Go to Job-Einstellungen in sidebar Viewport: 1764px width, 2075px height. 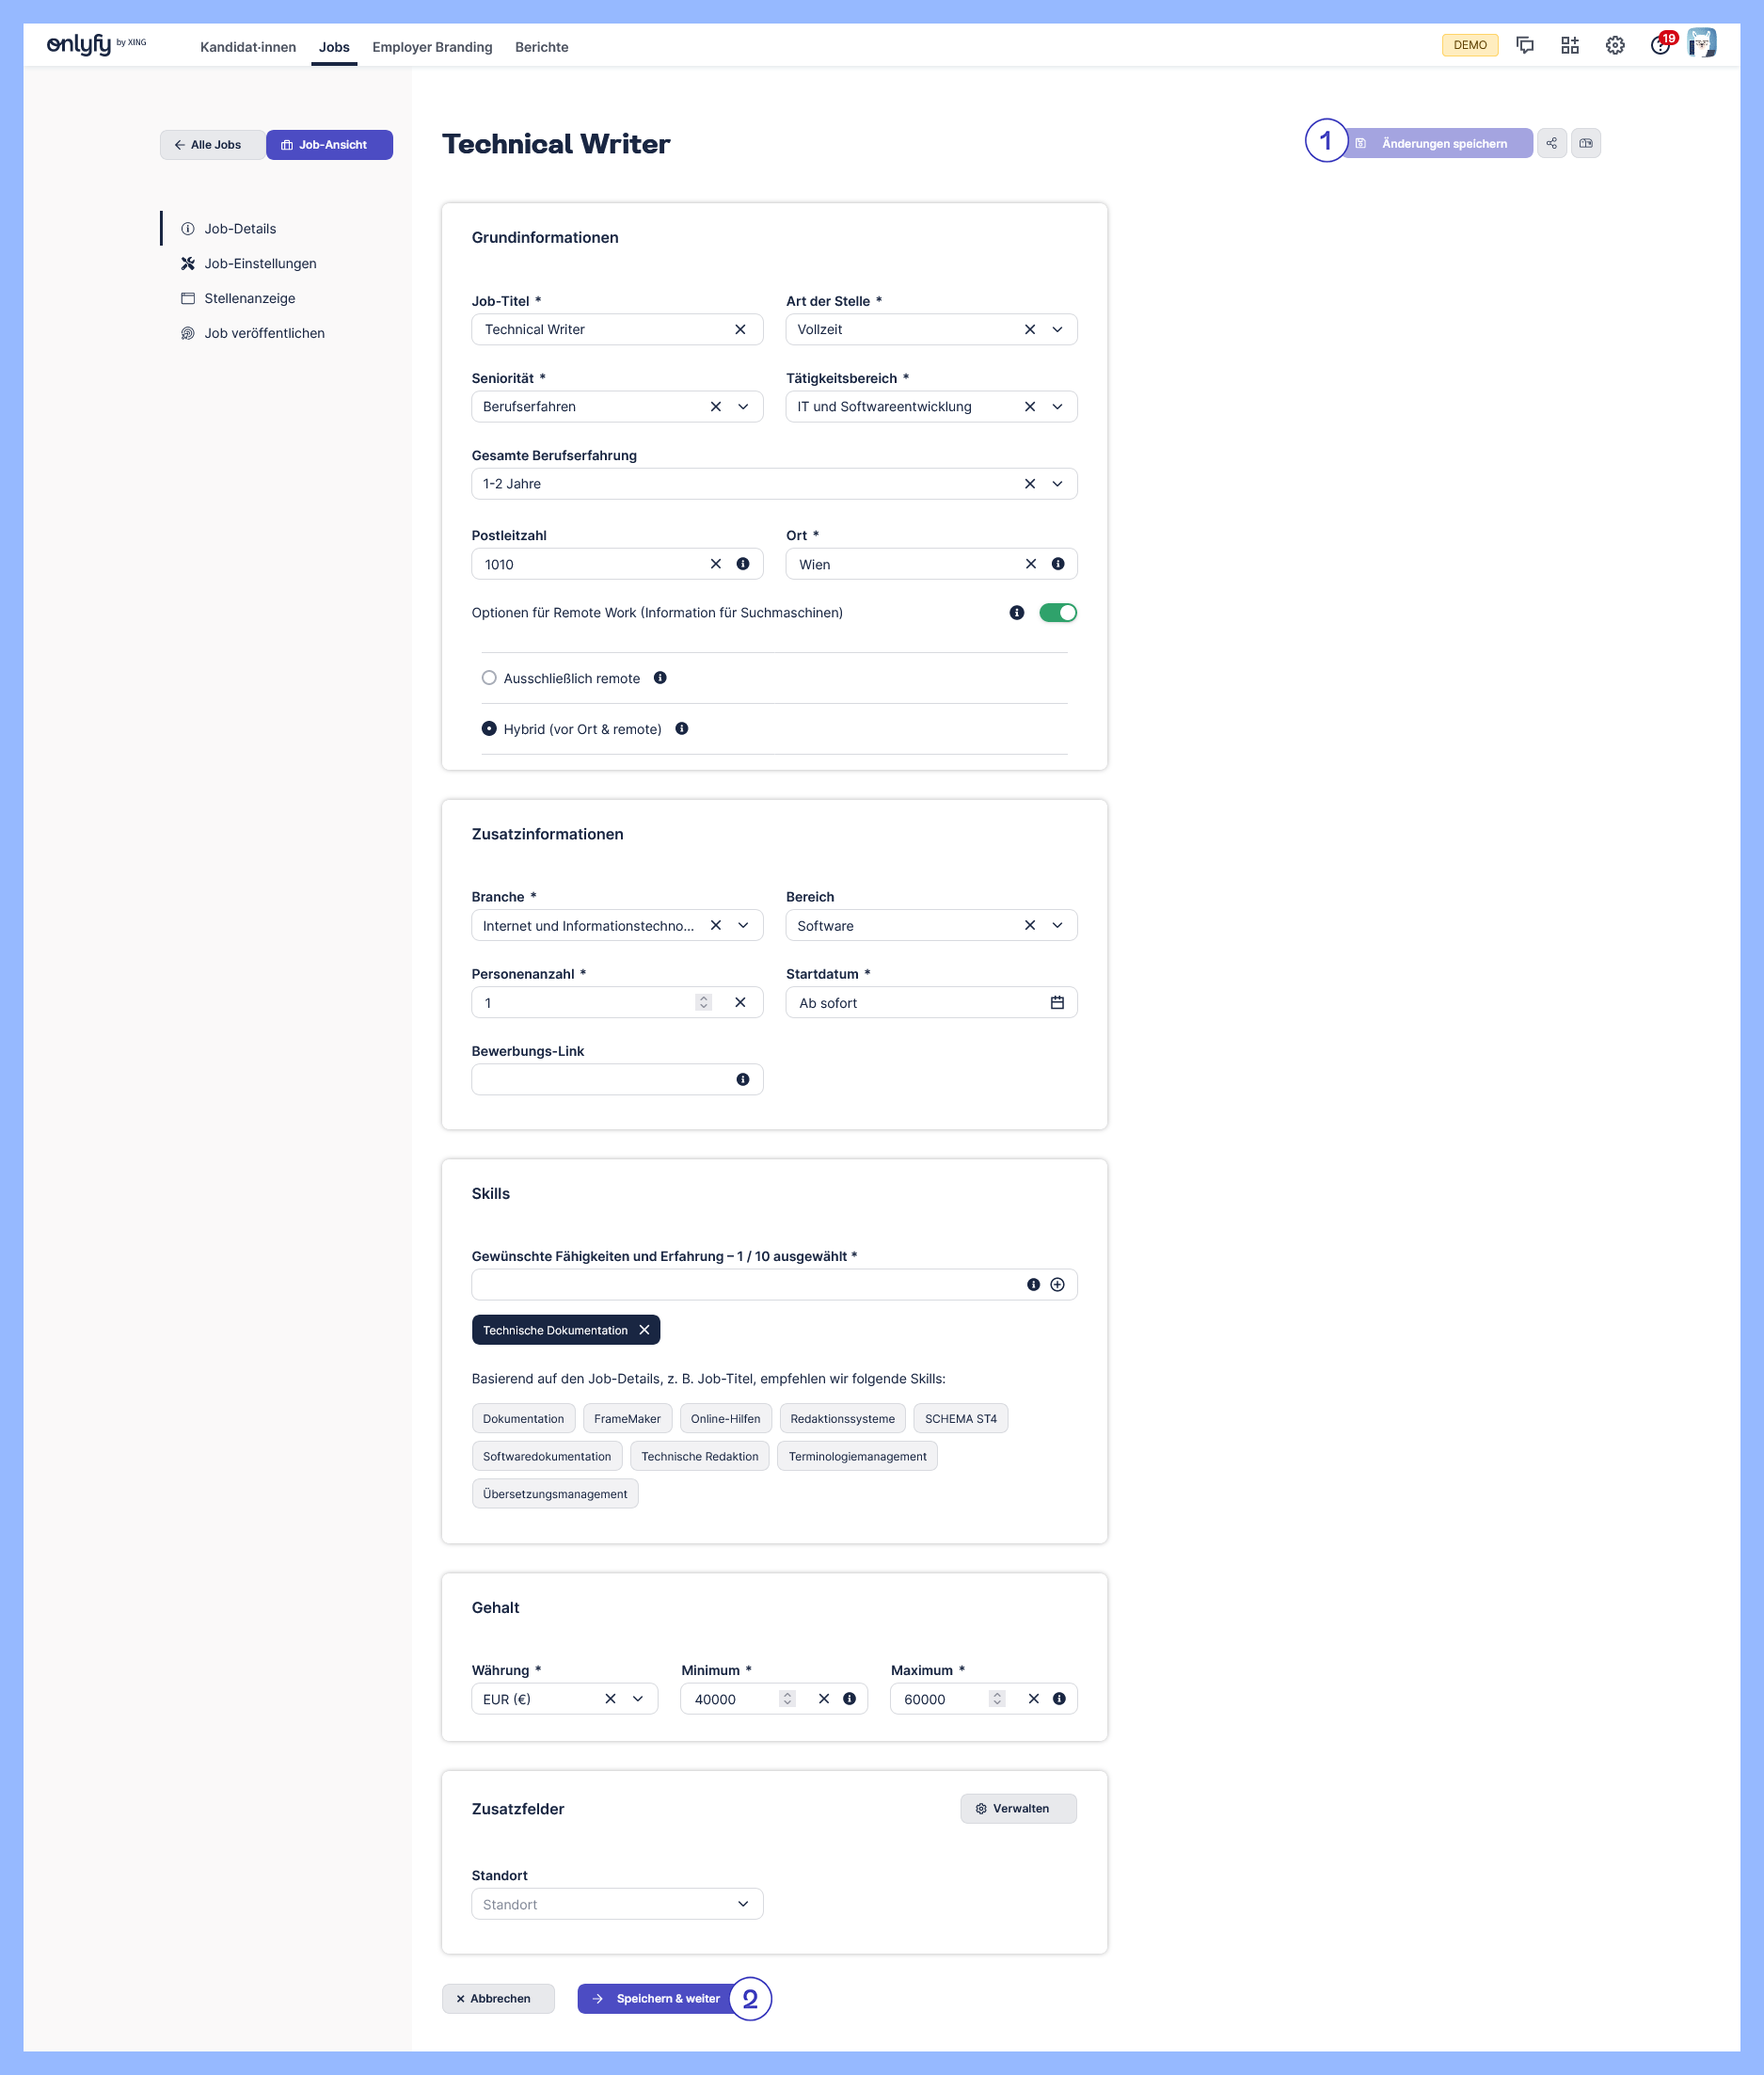pos(260,264)
